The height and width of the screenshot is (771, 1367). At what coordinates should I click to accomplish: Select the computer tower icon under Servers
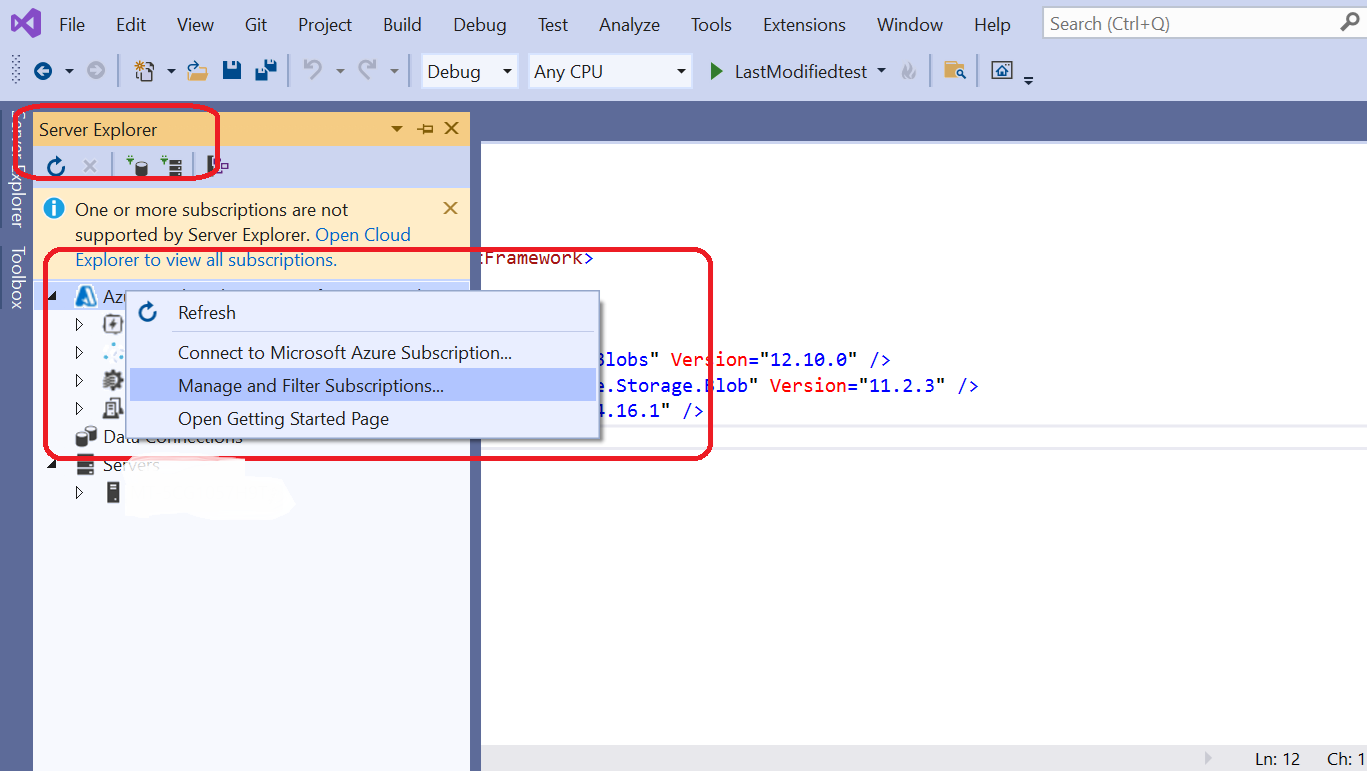pyautogui.click(x=113, y=492)
